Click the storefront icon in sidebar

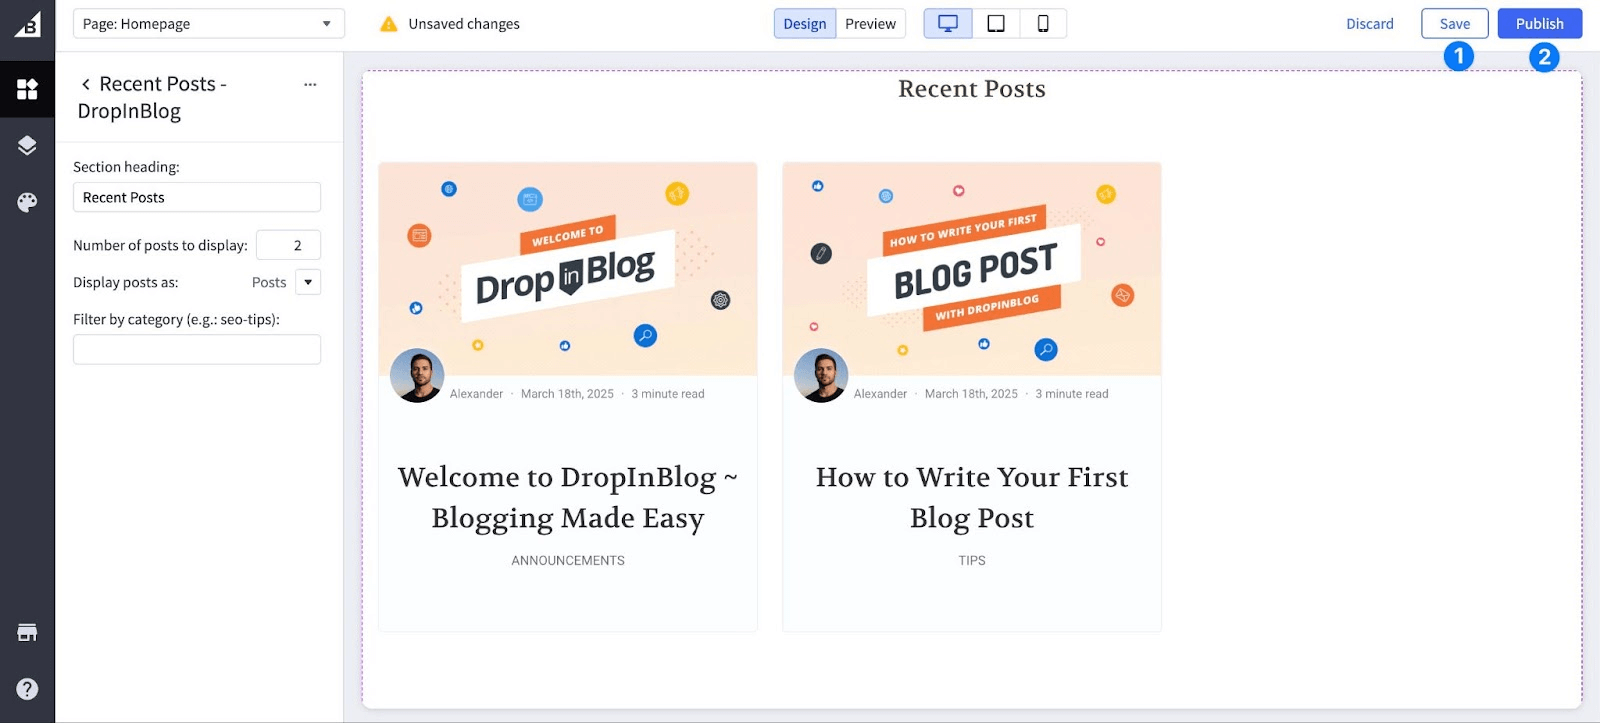tap(27, 632)
